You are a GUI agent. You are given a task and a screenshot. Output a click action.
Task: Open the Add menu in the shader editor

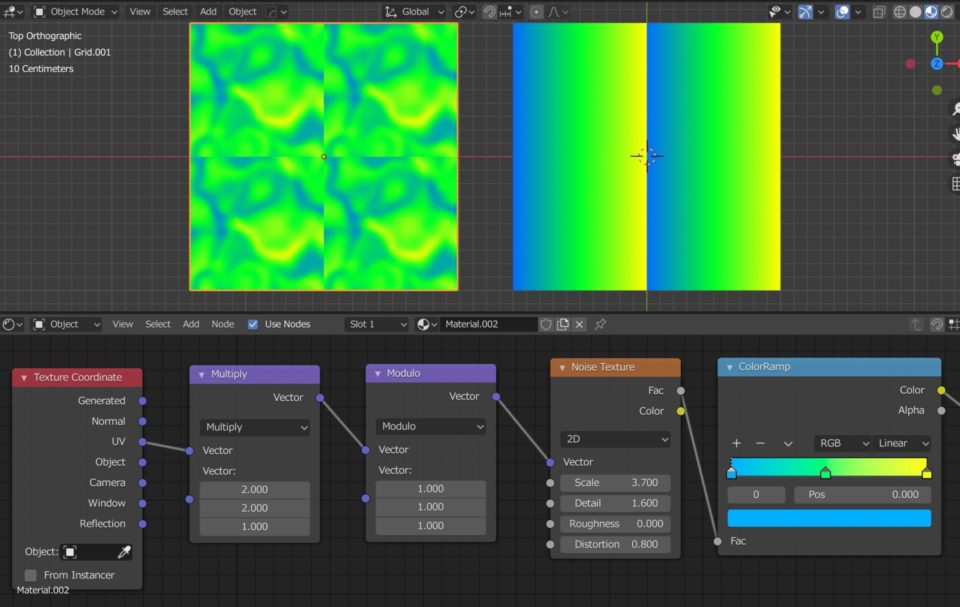[189, 324]
